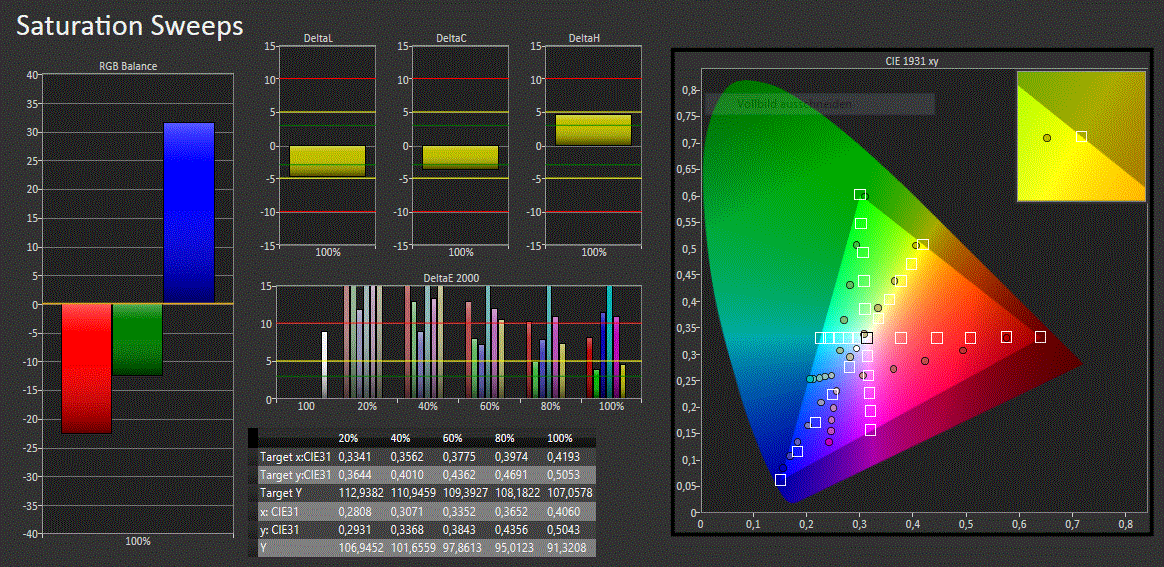
Task: Click the blue bar in RGB Balance
Action: (189, 212)
